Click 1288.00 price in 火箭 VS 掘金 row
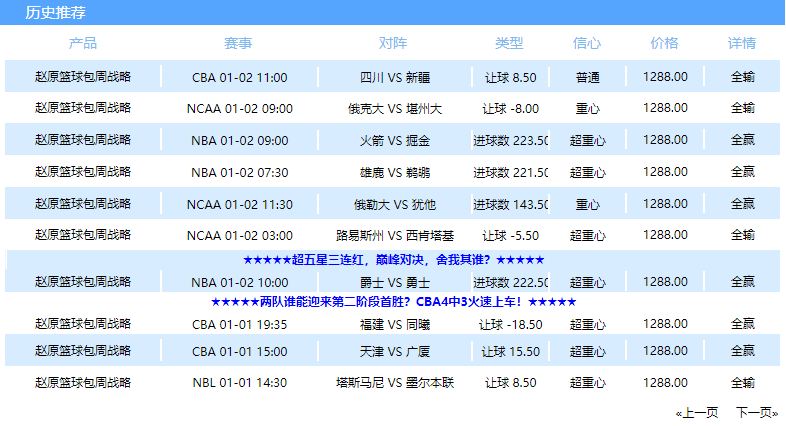Viewport: 786px width, 426px height. (x=665, y=140)
